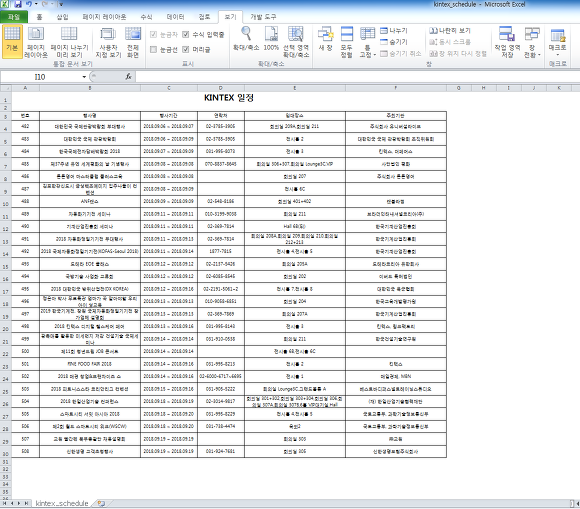This screenshot has height=509, width=580.
Task: Expand the Name Box dropdown arrow
Action: click(x=84, y=77)
